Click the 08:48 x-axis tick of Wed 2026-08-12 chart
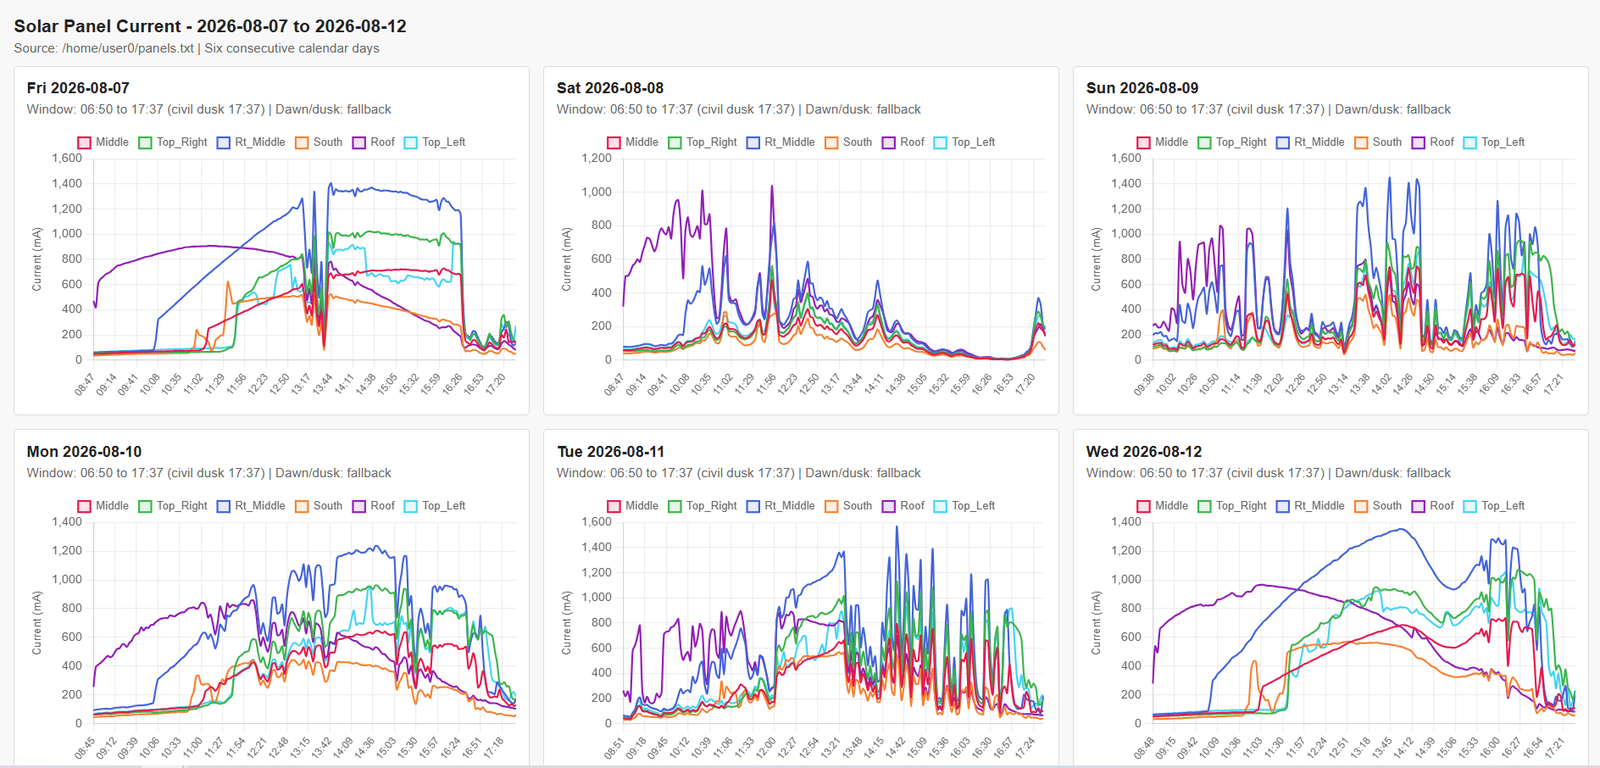This screenshot has width=1600, height=768. [1144, 749]
